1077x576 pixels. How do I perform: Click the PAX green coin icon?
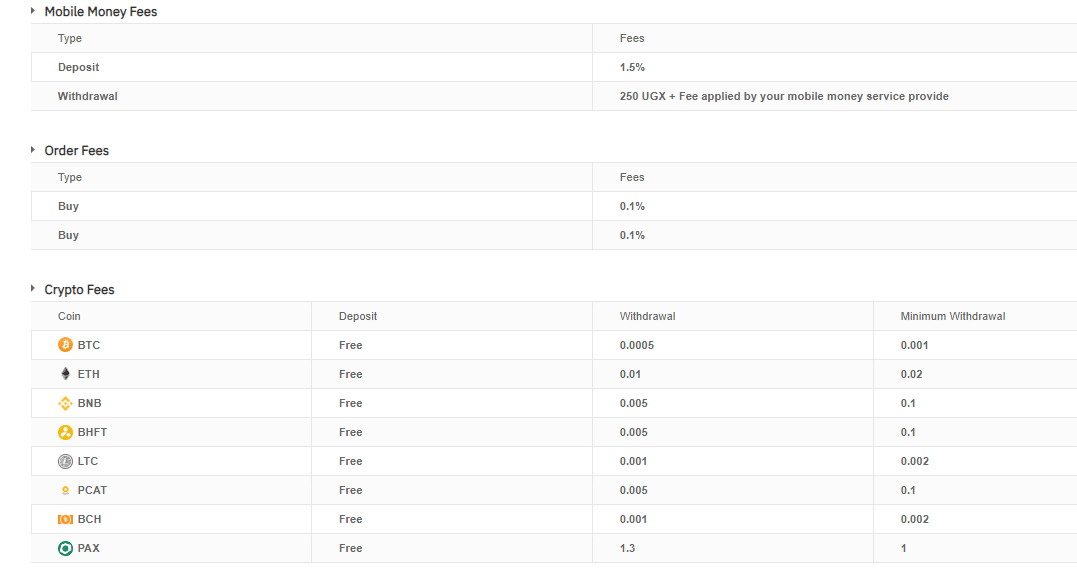coord(65,548)
